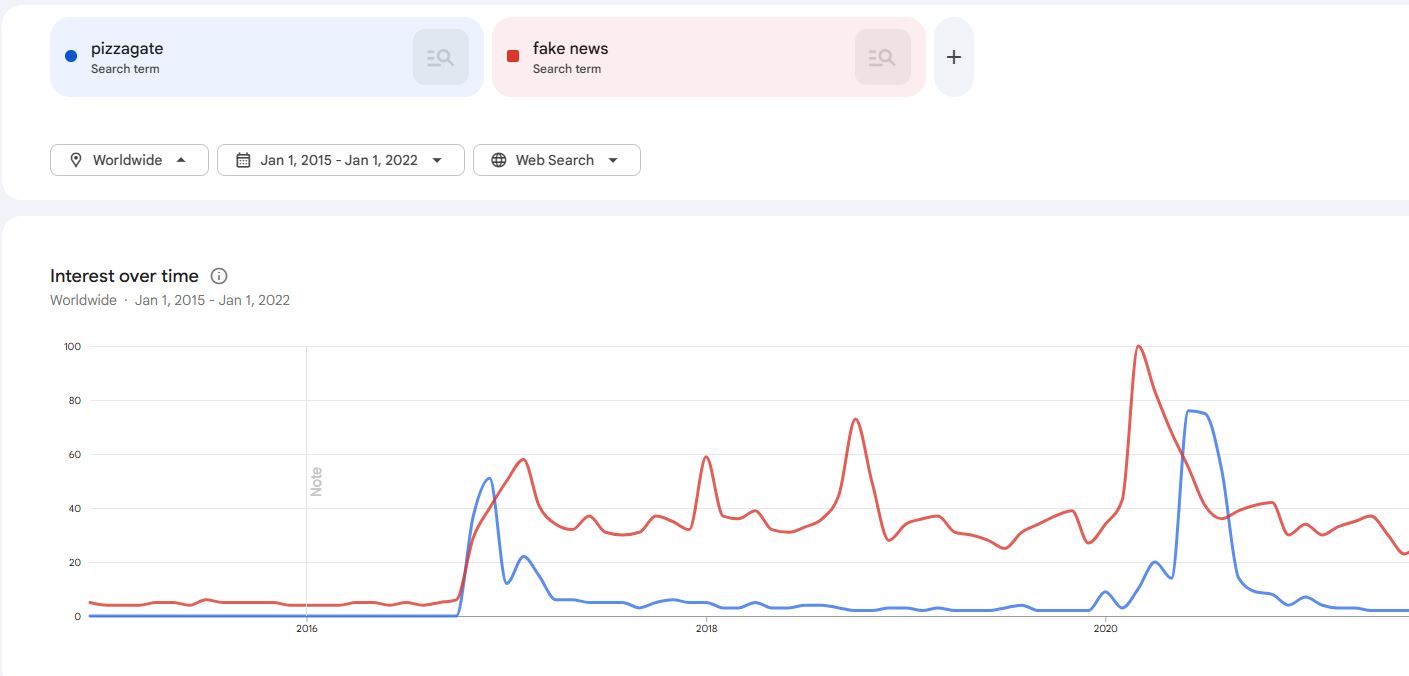Click globe icon in Web Search filter
The width and height of the screenshot is (1409, 676).
(x=499, y=160)
